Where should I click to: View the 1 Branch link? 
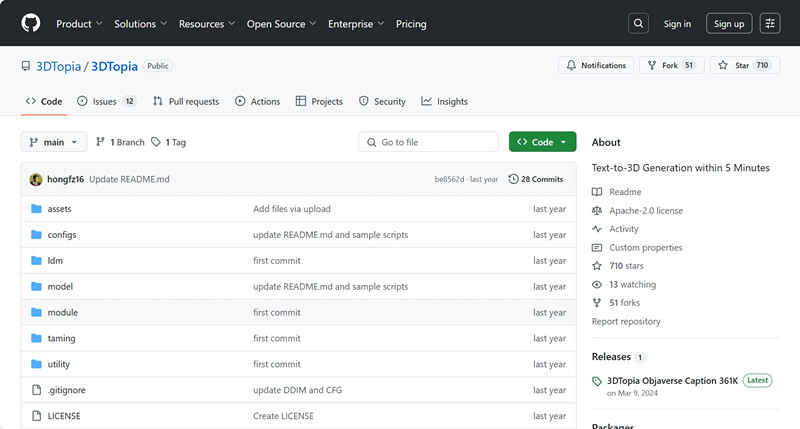pos(120,142)
